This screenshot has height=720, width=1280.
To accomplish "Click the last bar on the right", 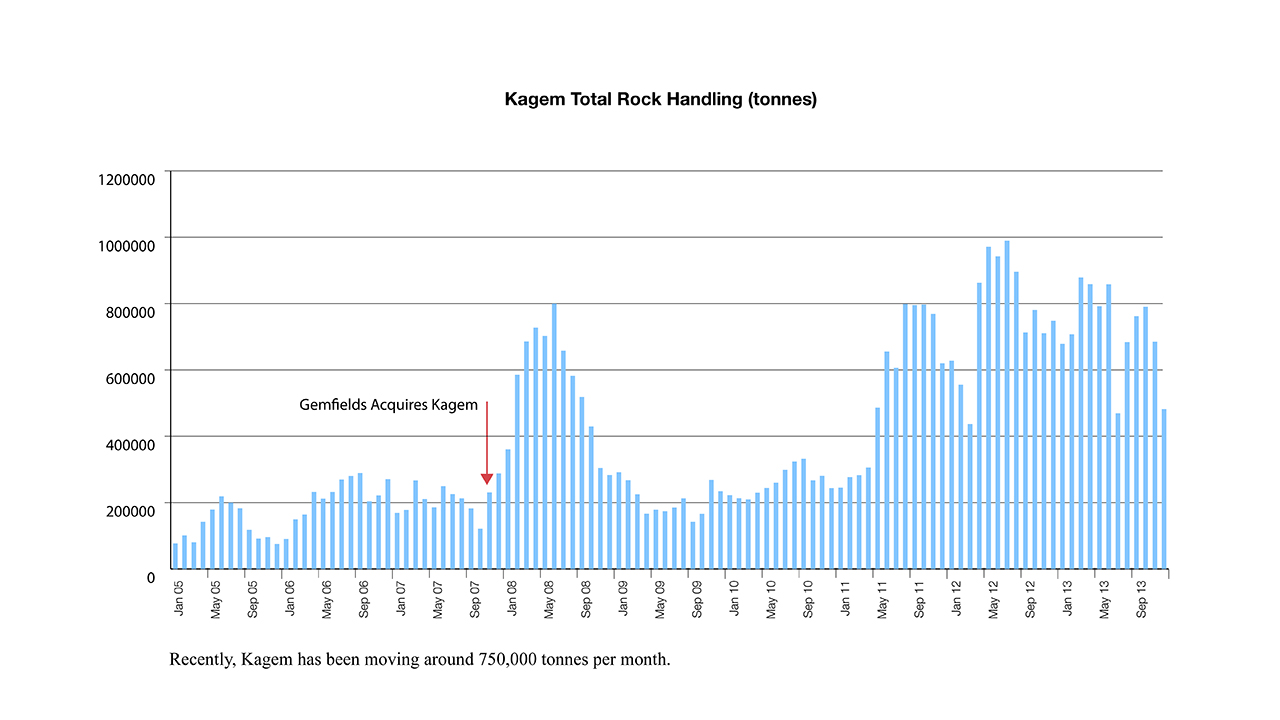I will [1164, 489].
